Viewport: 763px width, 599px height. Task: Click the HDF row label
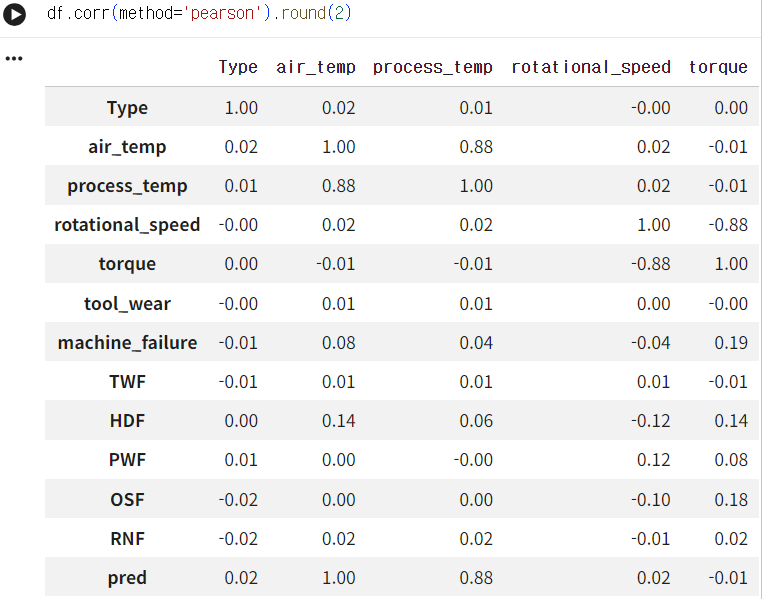point(127,421)
